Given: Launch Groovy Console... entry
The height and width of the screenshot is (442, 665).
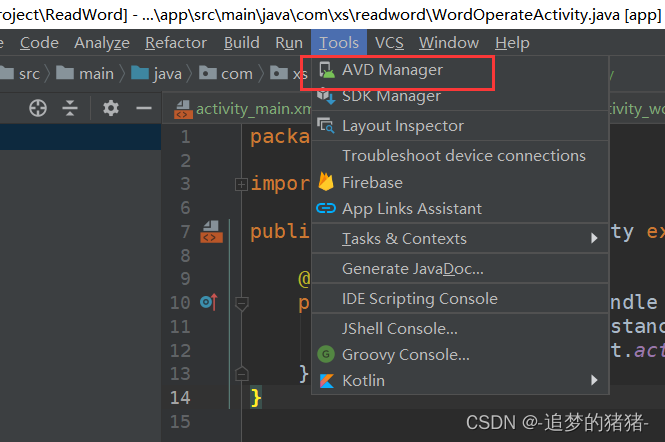Looking at the screenshot, I should click(460, 355).
